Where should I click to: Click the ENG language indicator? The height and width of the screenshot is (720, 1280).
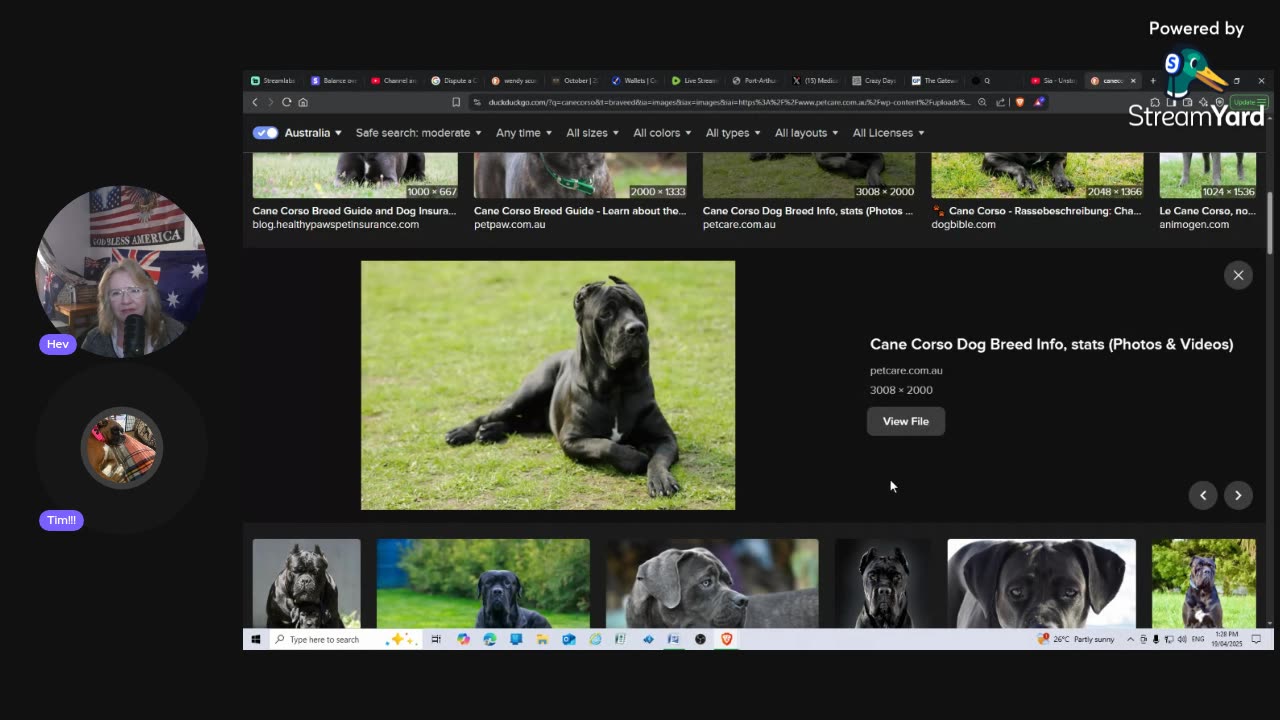point(1198,639)
